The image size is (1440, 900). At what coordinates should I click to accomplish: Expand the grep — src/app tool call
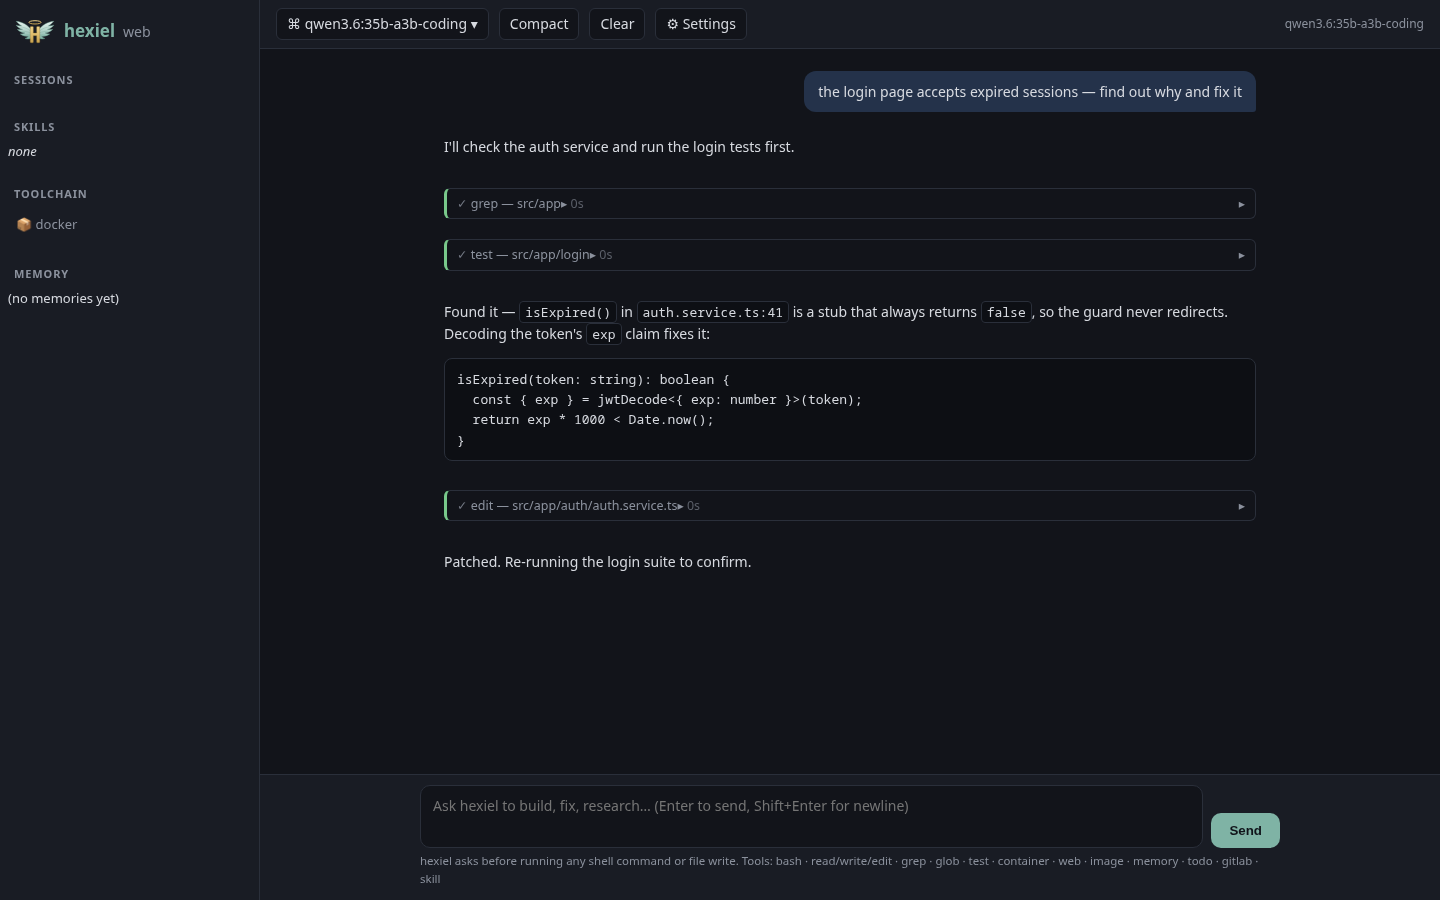click(850, 204)
